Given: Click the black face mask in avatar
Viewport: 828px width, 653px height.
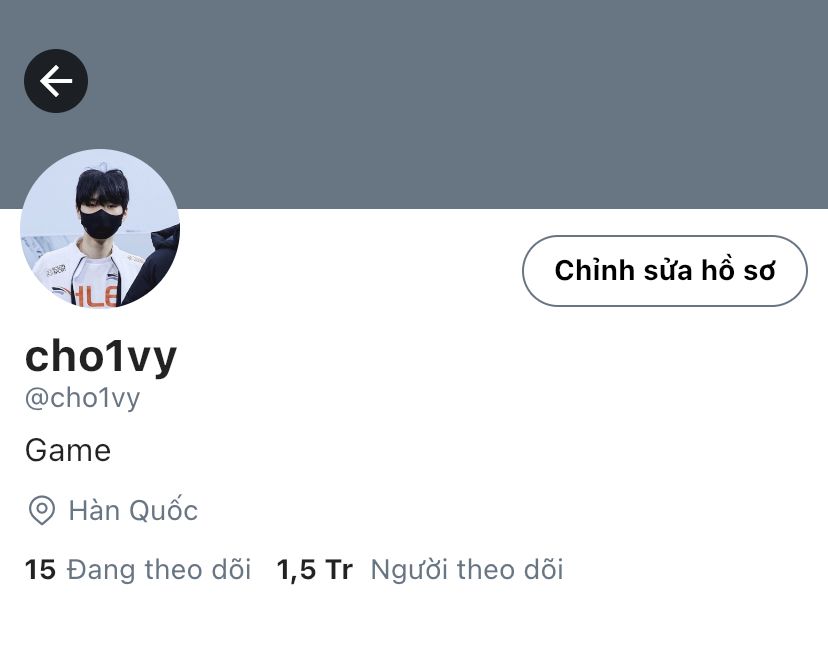Looking at the screenshot, I should pyautogui.click(x=101, y=224).
